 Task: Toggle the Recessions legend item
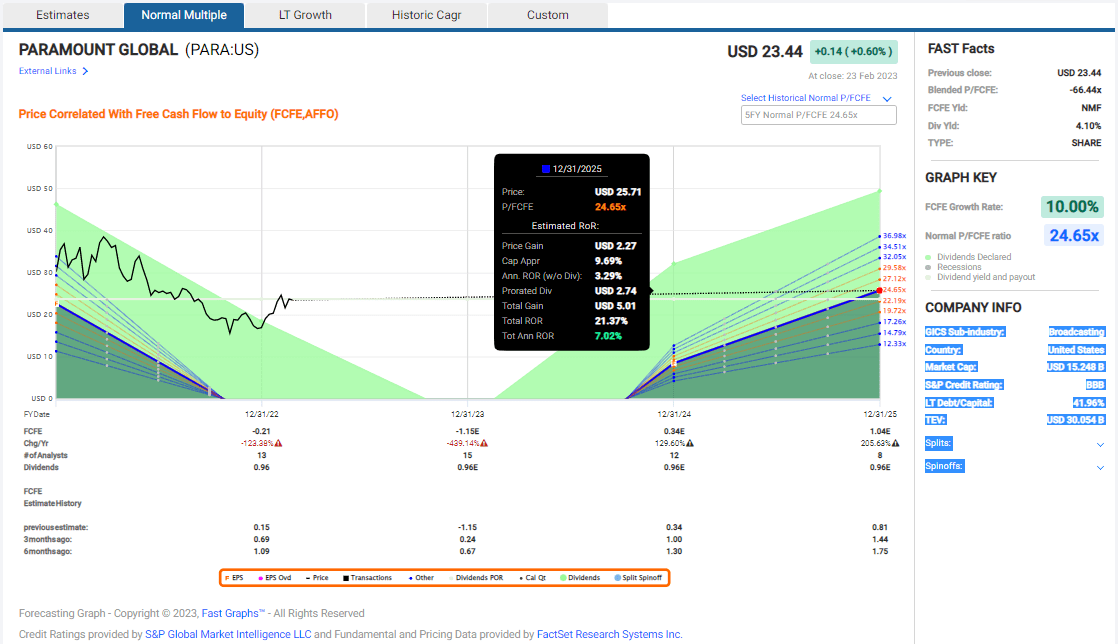coord(953,267)
